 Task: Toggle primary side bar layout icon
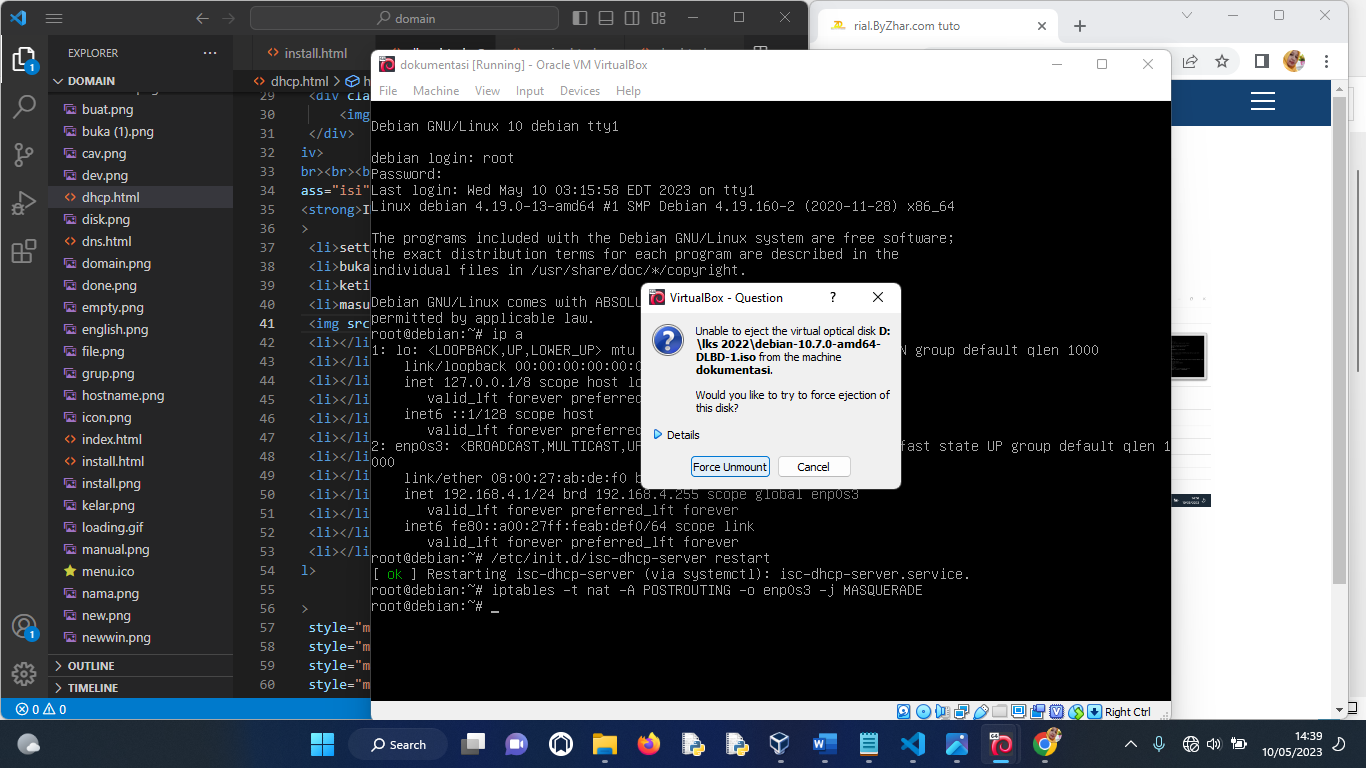pyautogui.click(x=581, y=18)
